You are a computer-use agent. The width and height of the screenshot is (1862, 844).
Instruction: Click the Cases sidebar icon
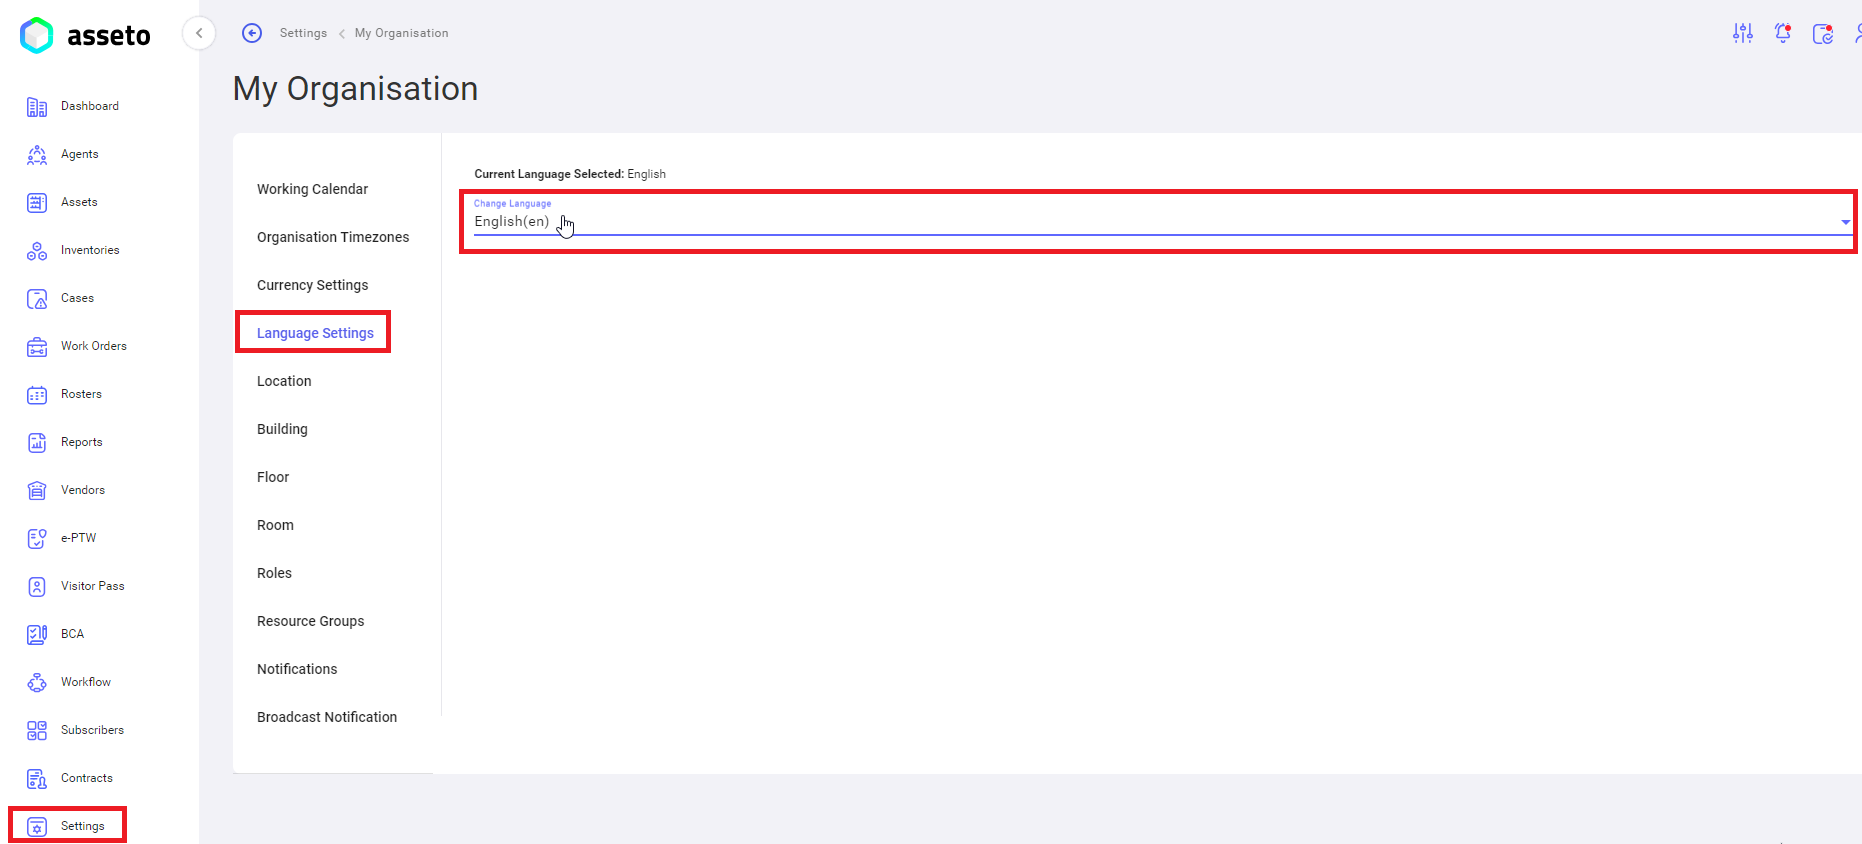(37, 298)
